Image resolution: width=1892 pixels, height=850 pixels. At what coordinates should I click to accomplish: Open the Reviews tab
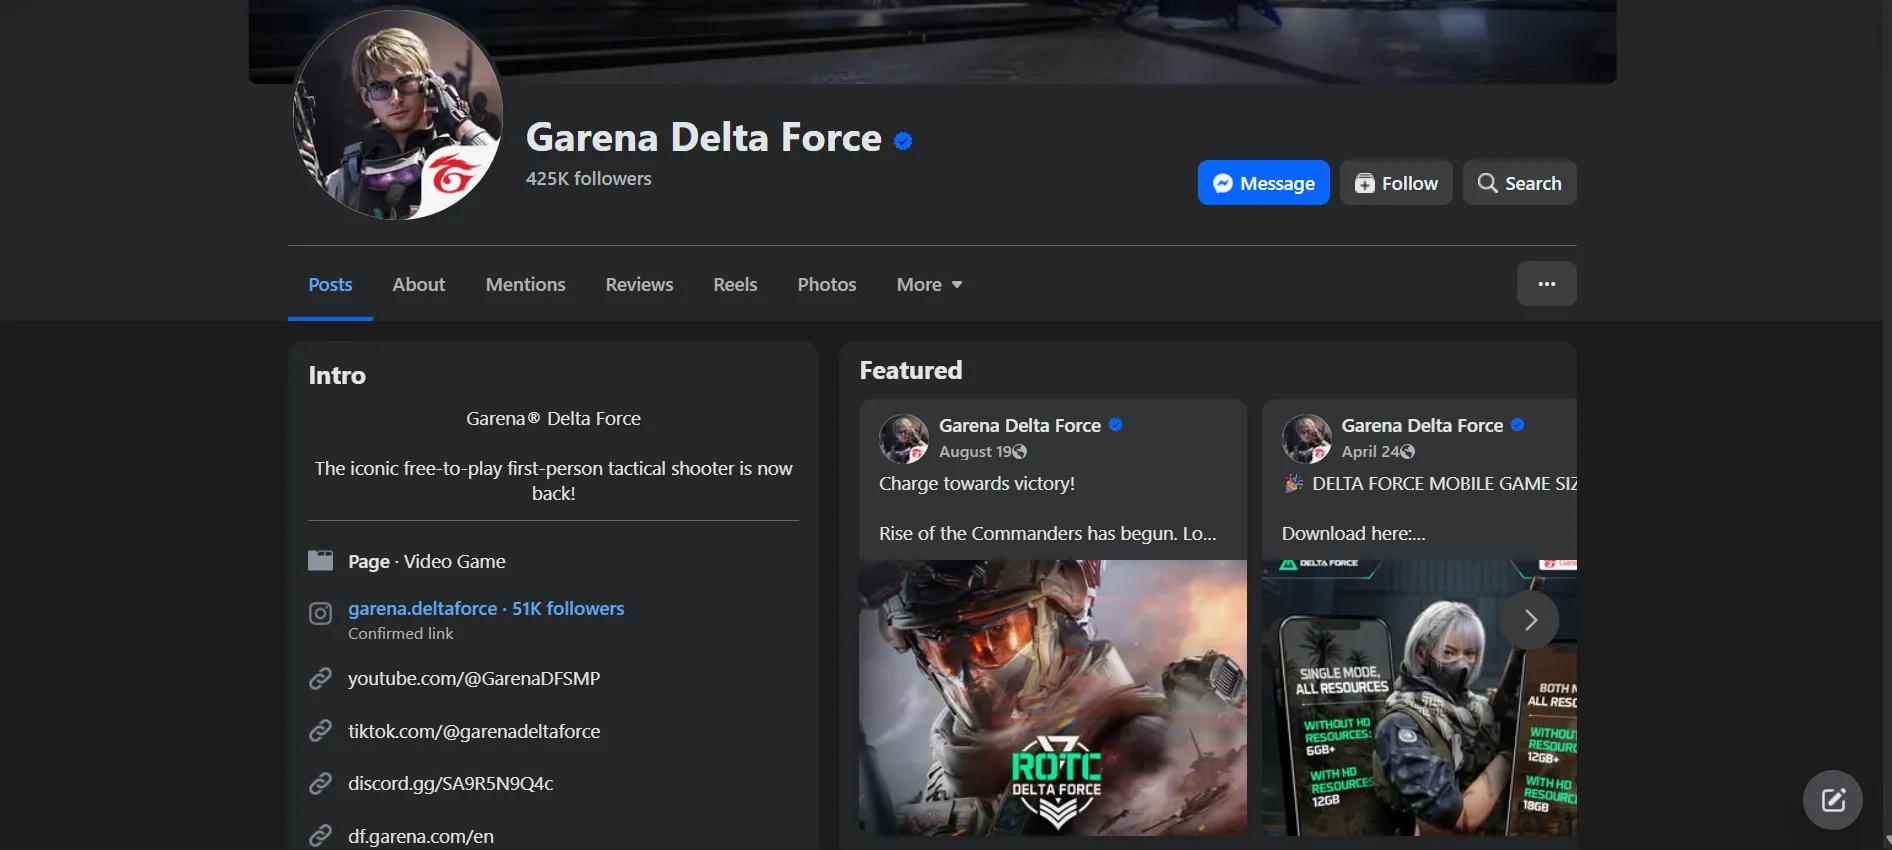click(x=639, y=285)
